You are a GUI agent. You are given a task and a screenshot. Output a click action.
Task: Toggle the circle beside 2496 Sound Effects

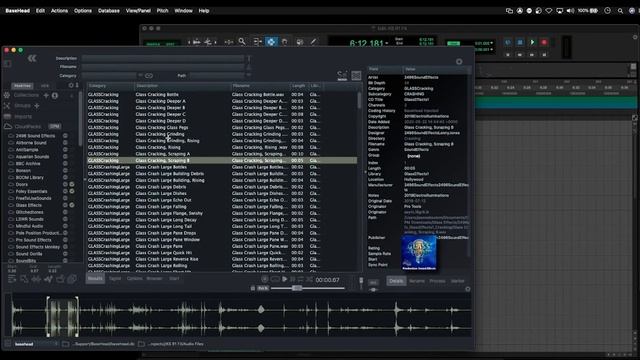pyautogui.click(x=65, y=136)
